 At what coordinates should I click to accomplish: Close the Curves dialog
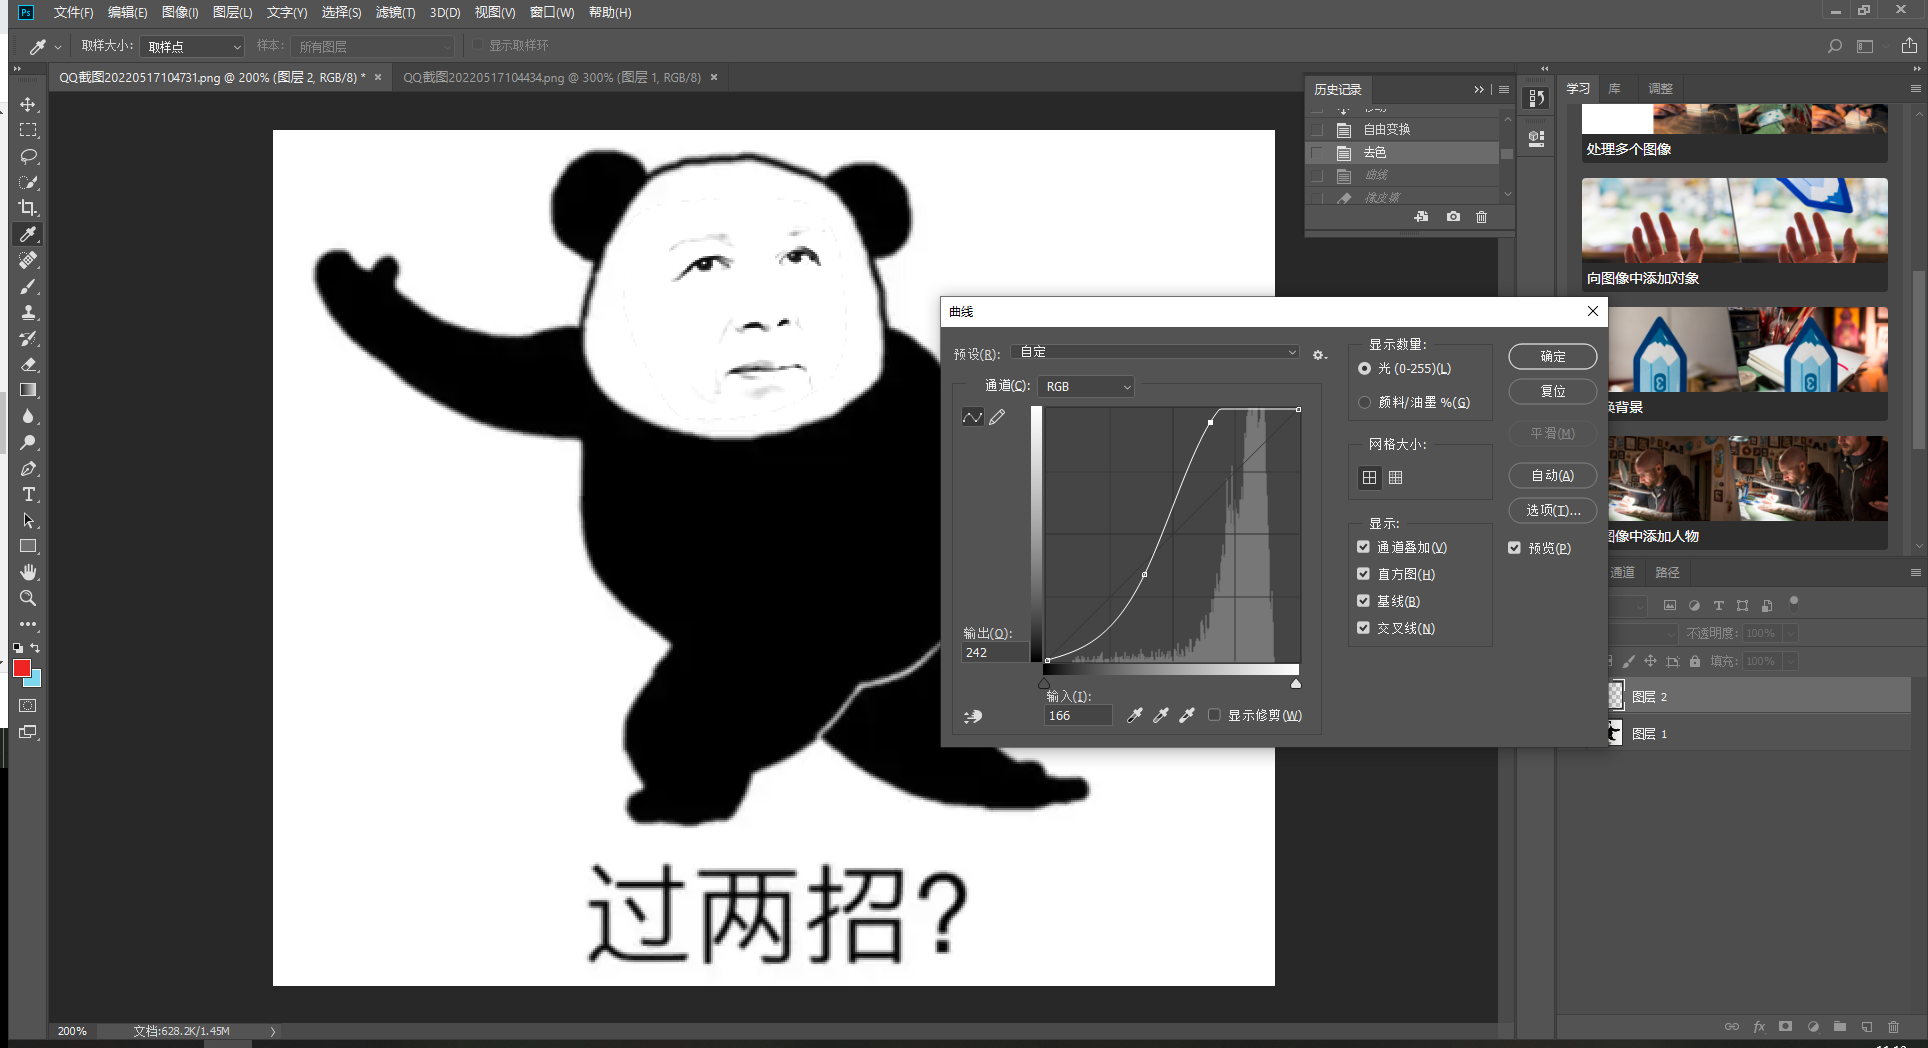1592,311
